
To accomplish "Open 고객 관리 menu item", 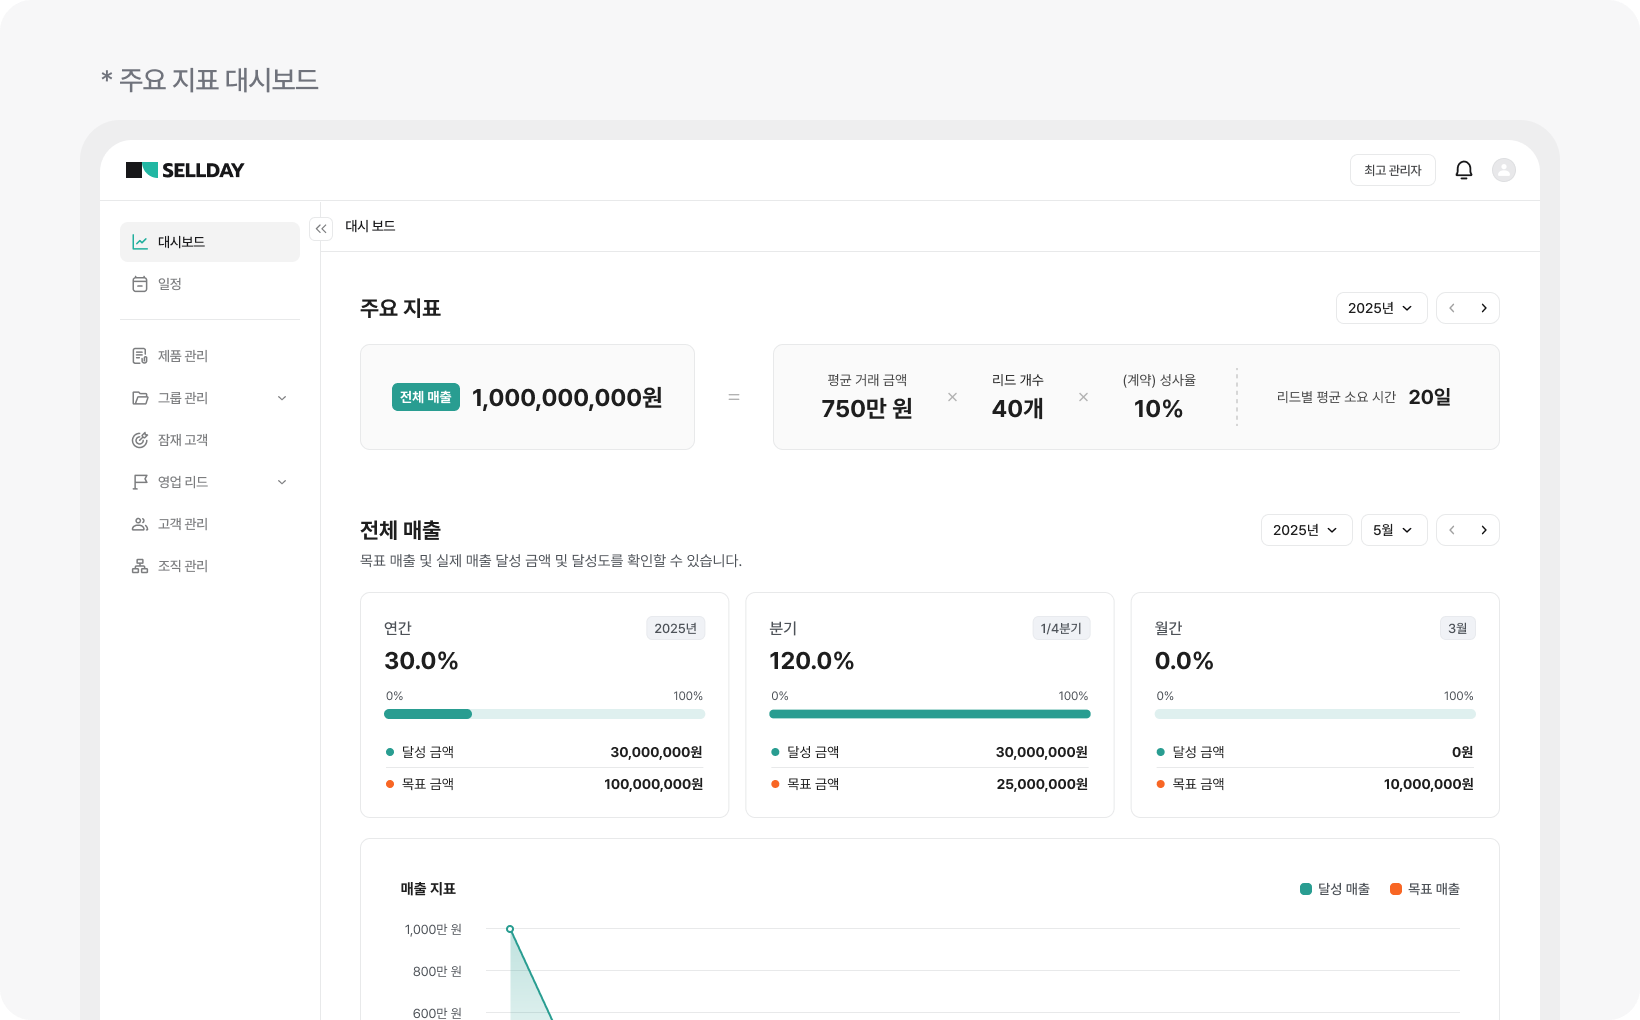I will pos(210,524).
